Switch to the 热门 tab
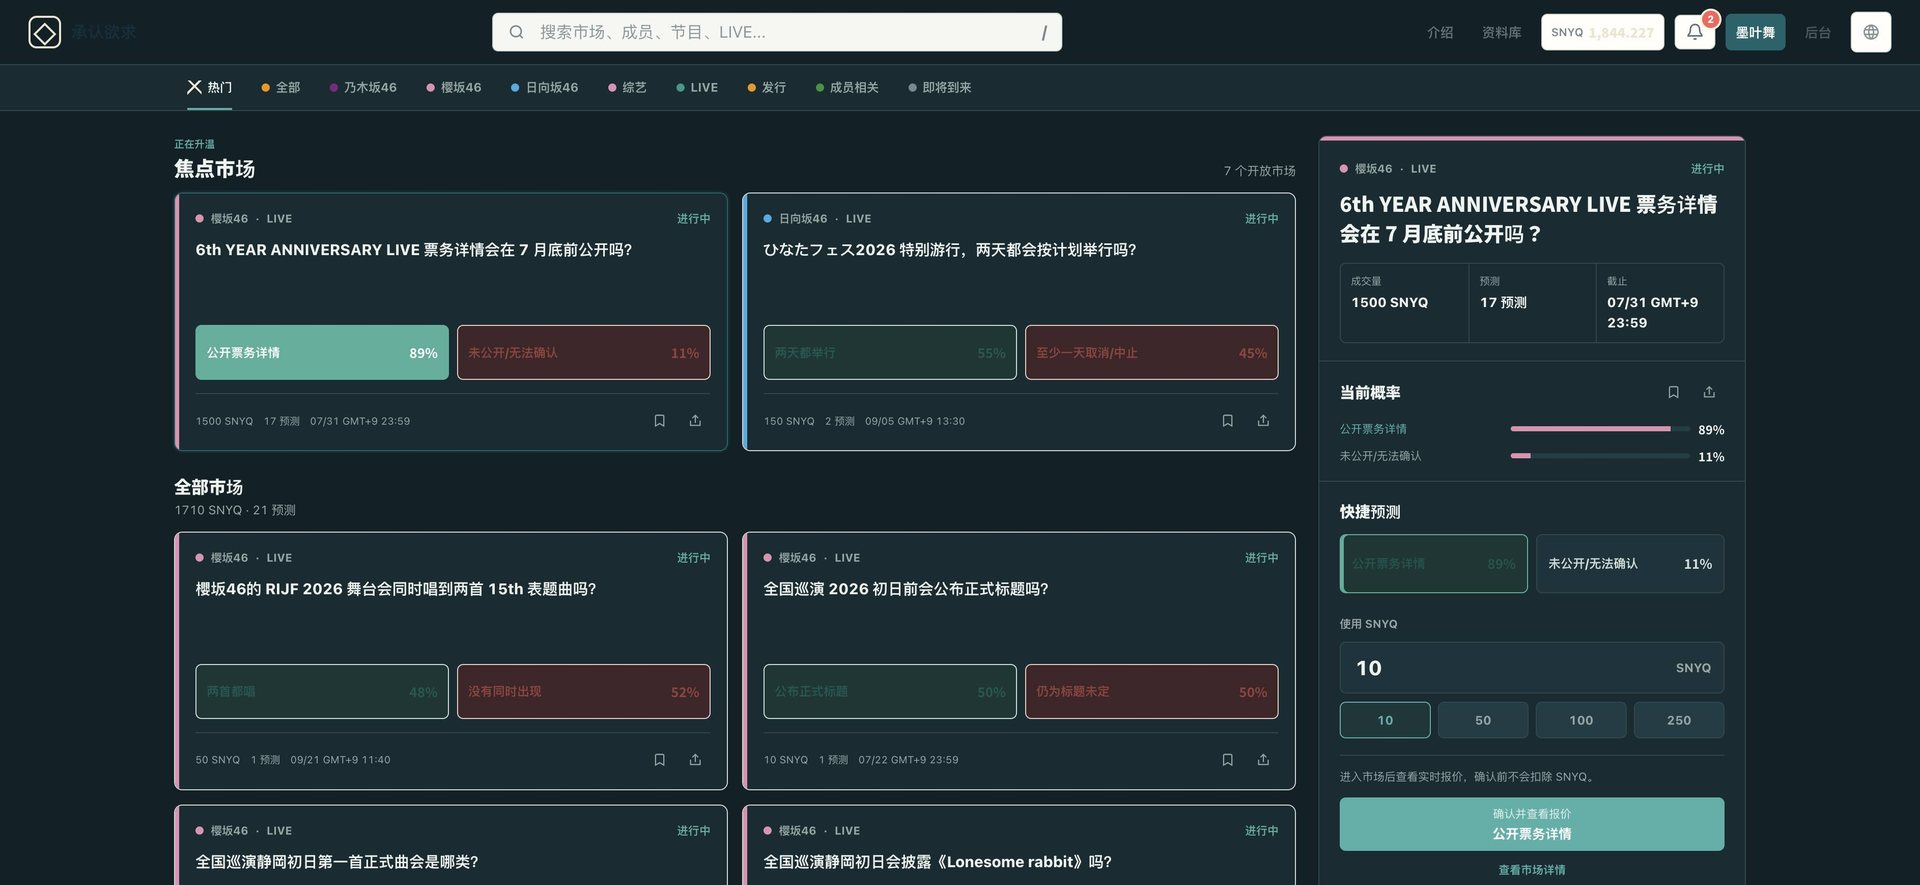Screen dimensions: 1920x885 [x=209, y=88]
